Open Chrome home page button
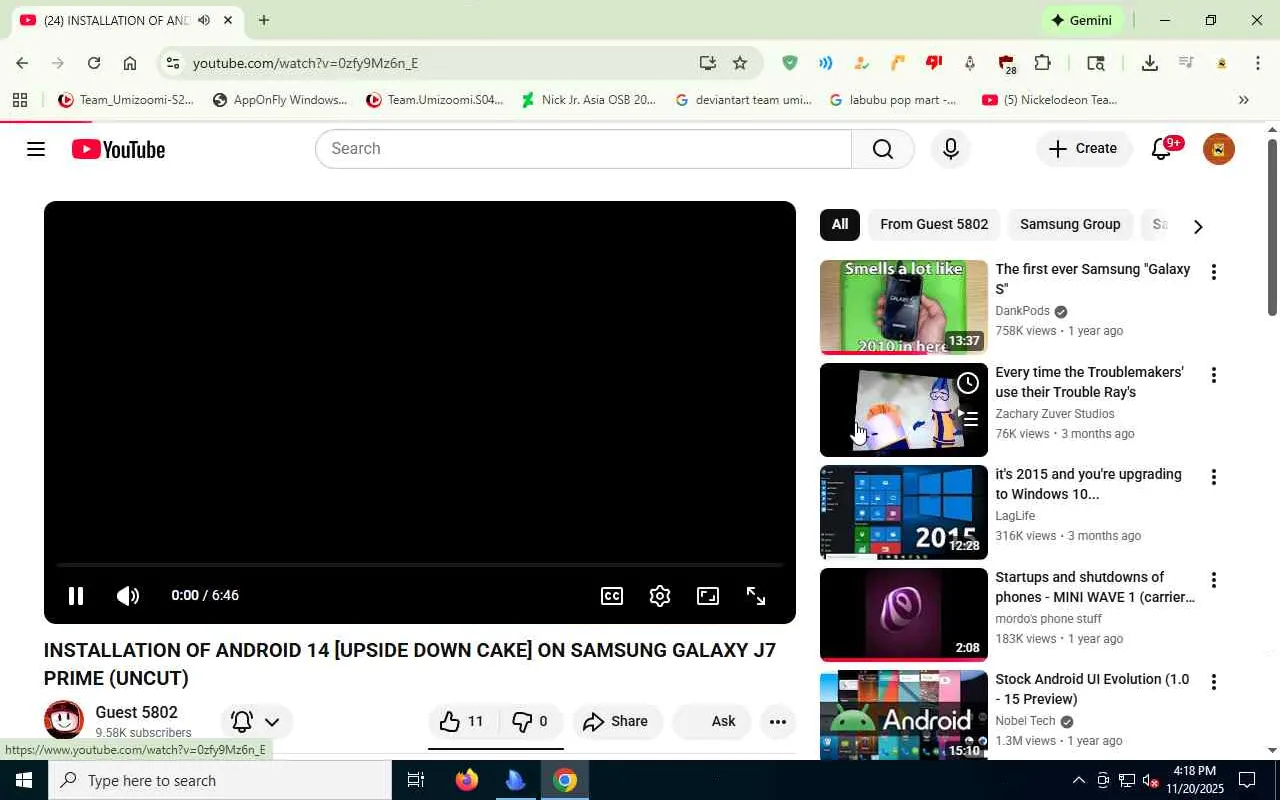This screenshot has height=800, width=1280. point(130,63)
